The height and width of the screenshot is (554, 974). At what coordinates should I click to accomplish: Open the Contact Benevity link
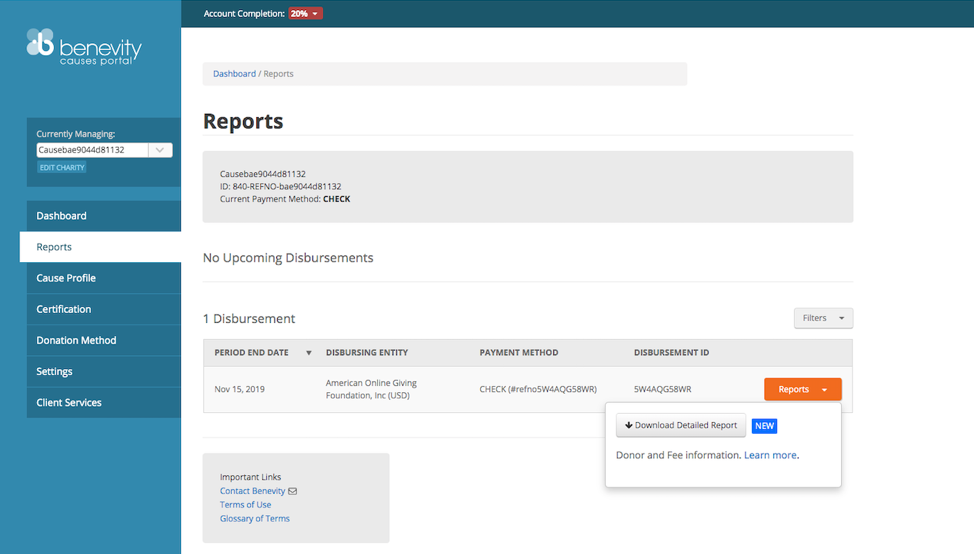(x=252, y=491)
